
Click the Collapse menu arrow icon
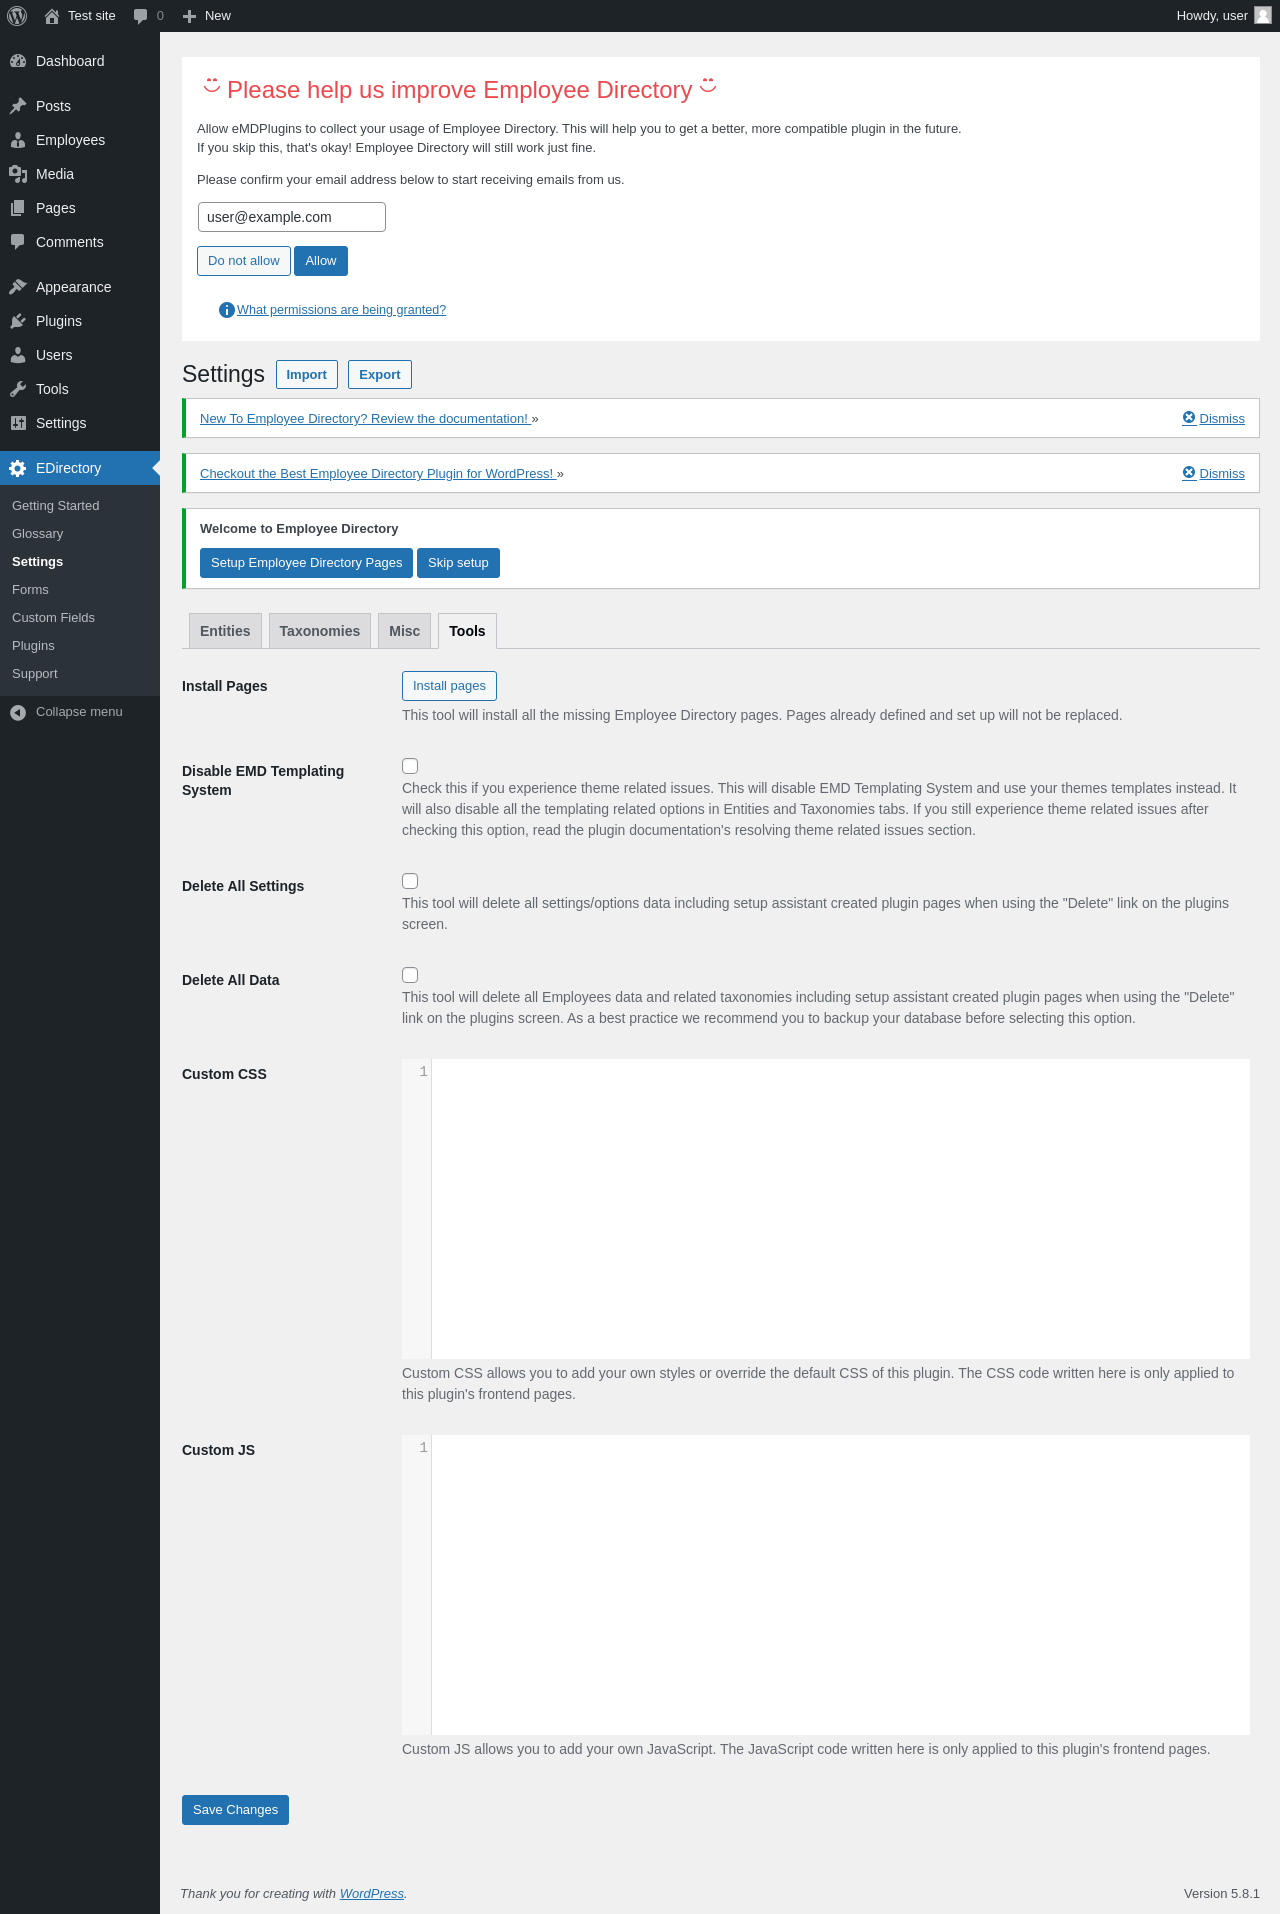(x=18, y=712)
